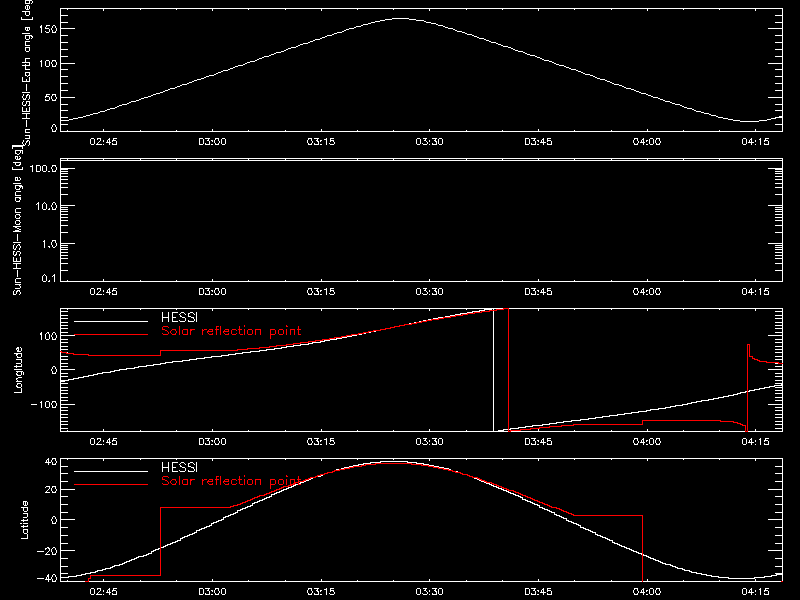Click 03:30 under the Longitude plot
Image resolution: width=800 pixels, height=600 pixels.
click(x=430, y=442)
